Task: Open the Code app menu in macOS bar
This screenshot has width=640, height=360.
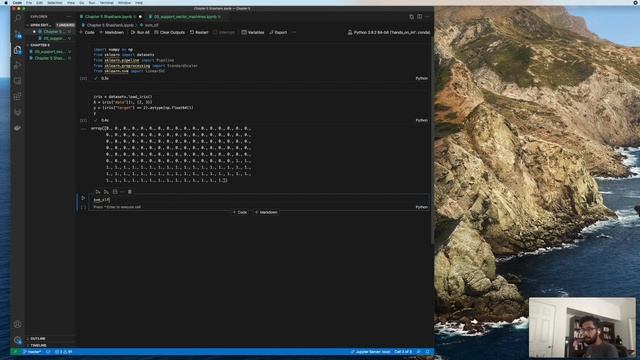Action: [17, 2]
